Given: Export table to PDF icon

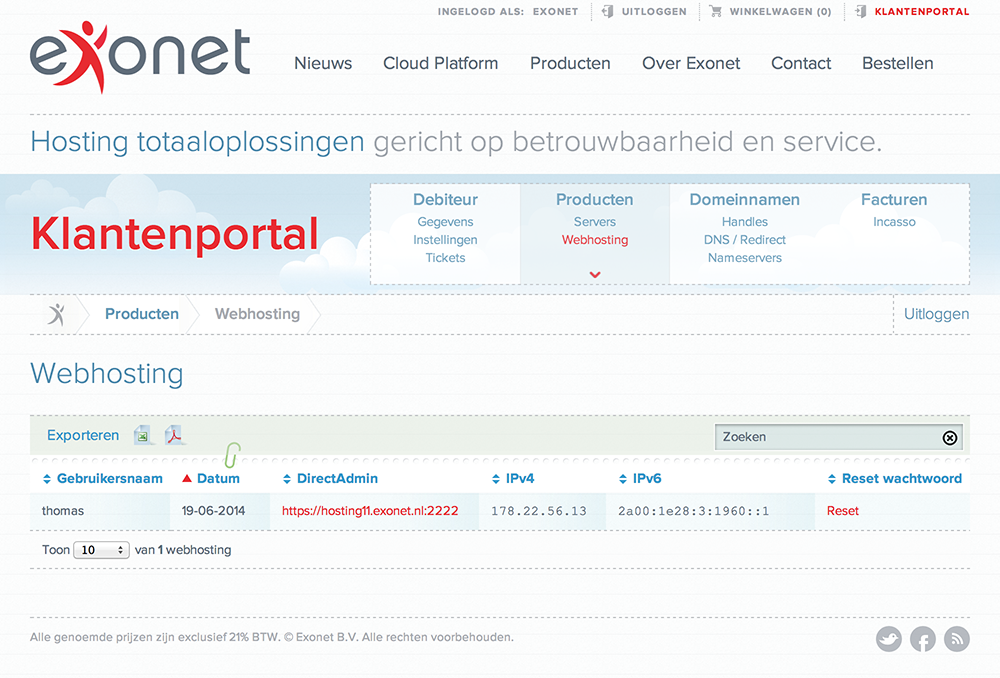Looking at the screenshot, I should click(173, 435).
